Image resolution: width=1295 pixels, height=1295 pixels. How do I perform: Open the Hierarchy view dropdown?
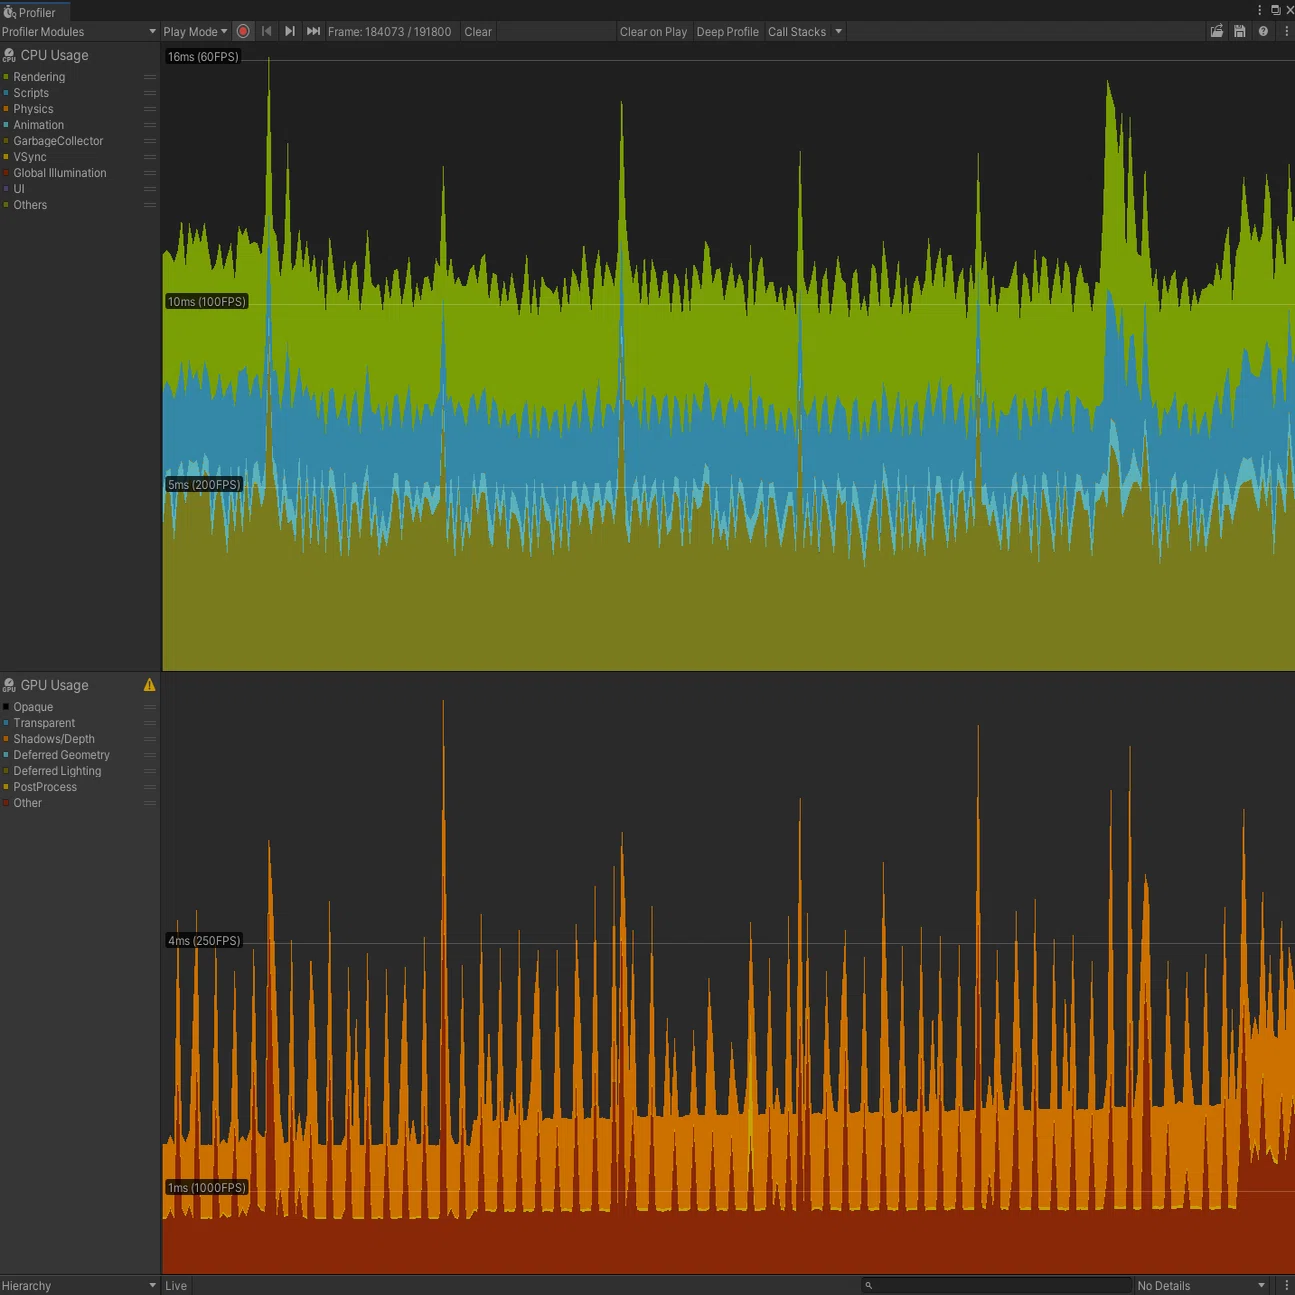tap(79, 1285)
